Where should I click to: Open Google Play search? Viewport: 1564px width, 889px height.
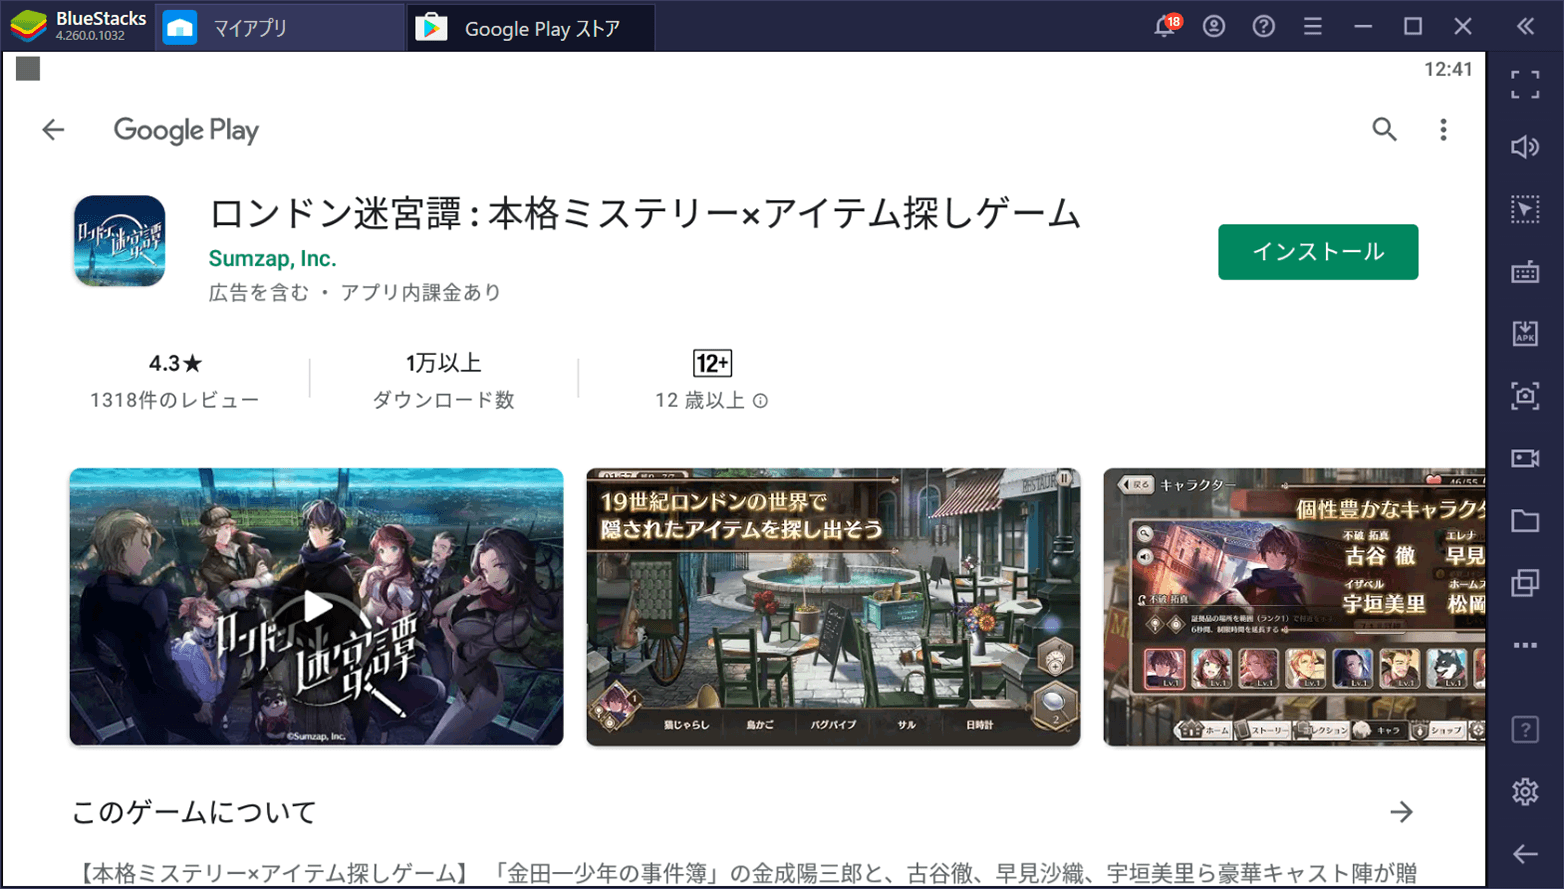click(1384, 129)
